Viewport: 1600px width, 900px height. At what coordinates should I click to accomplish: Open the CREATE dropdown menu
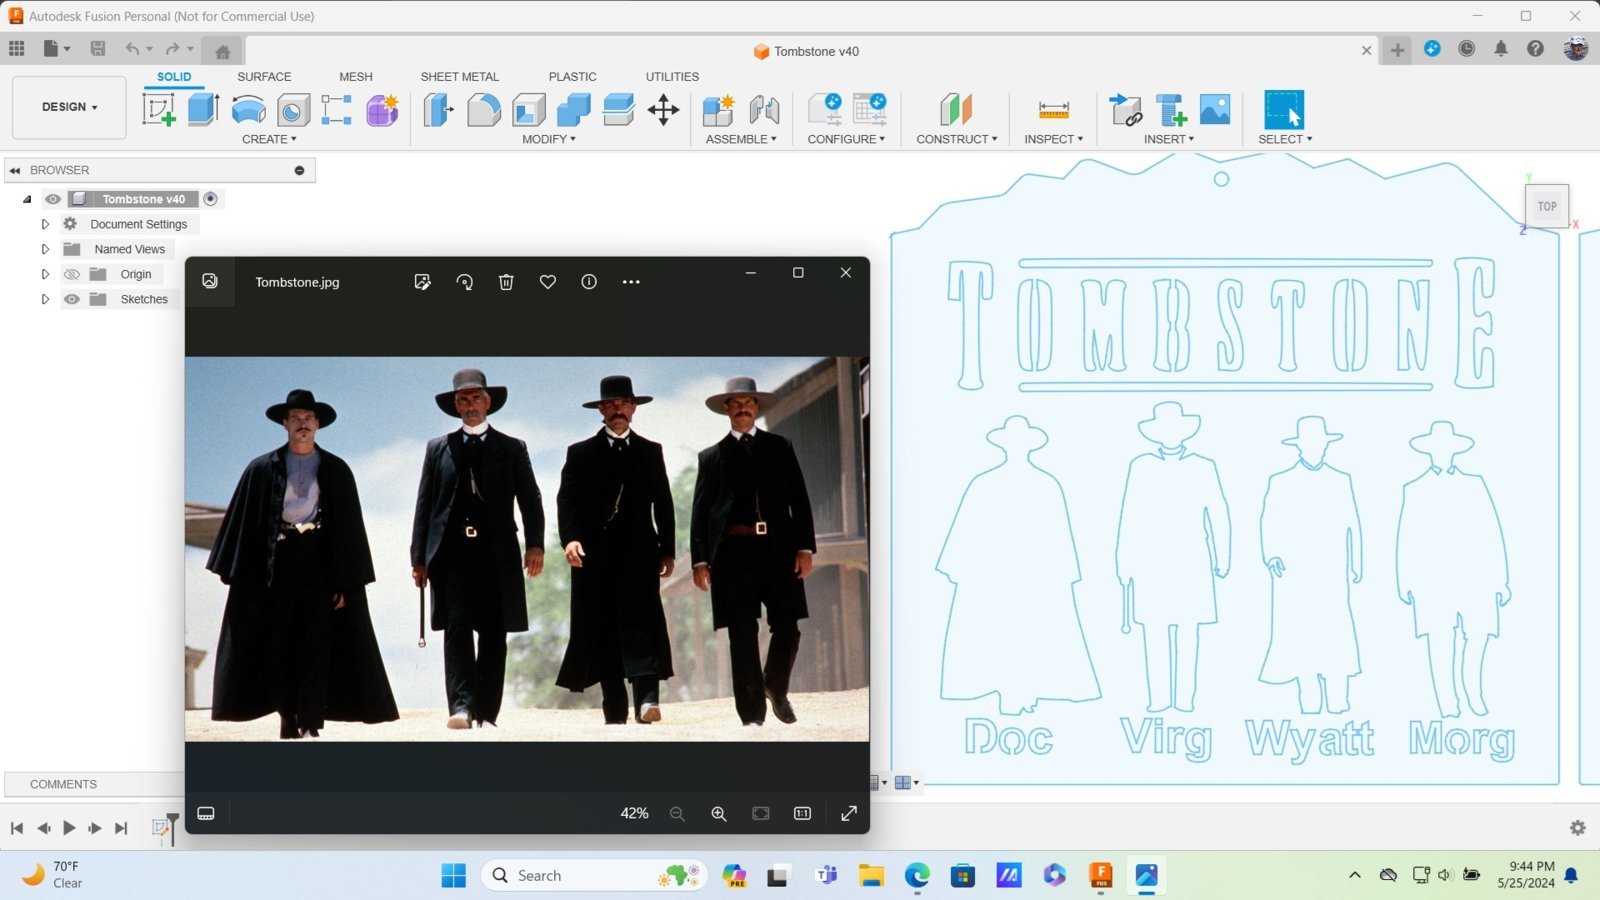tap(269, 139)
